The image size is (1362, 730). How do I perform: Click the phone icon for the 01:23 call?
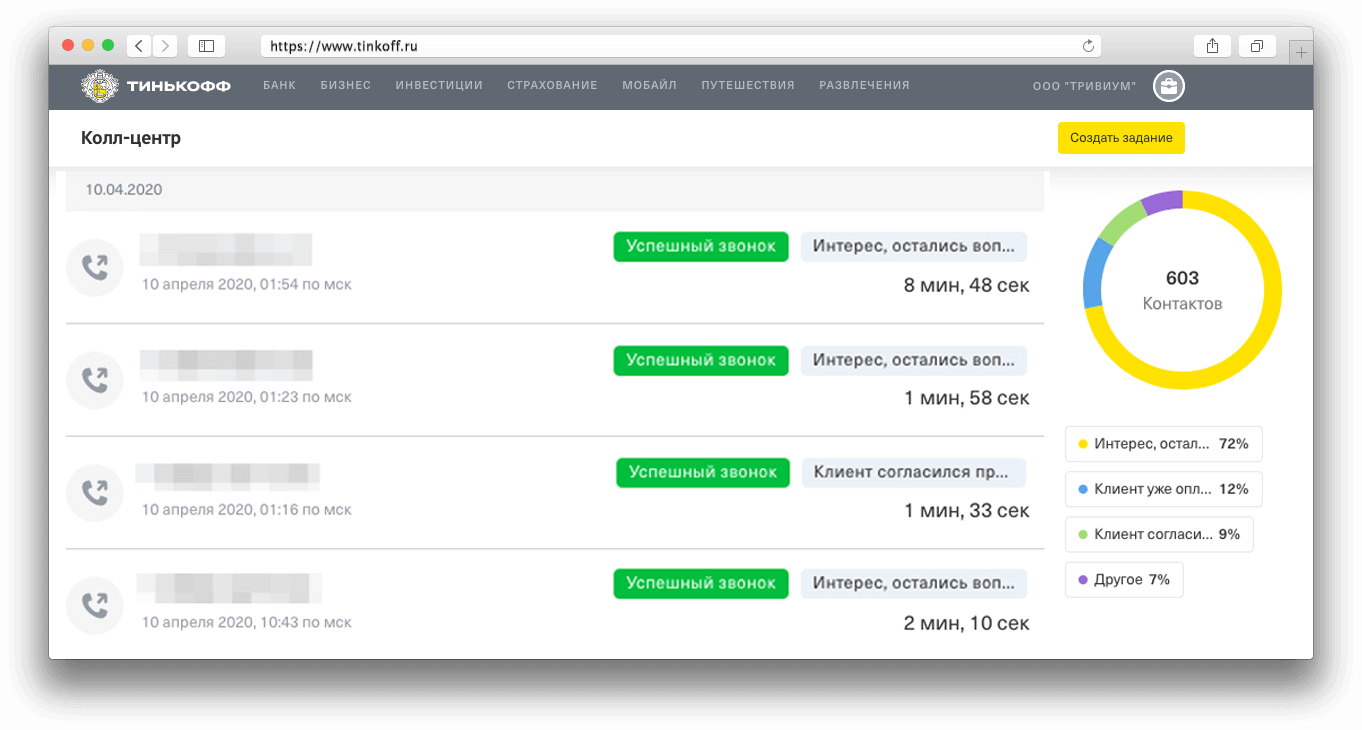[95, 380]
